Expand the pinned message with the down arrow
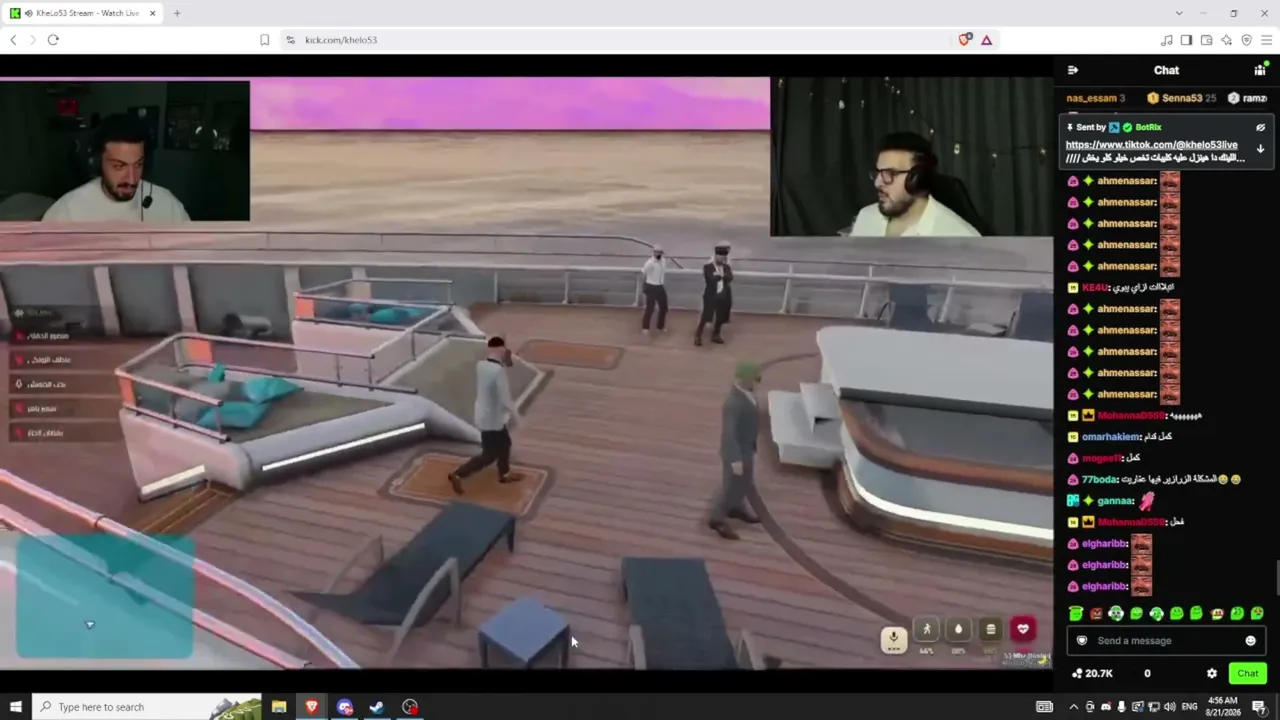Image resolution: width=1280 pixels, height=720 pixels. tap(1260, 149)
